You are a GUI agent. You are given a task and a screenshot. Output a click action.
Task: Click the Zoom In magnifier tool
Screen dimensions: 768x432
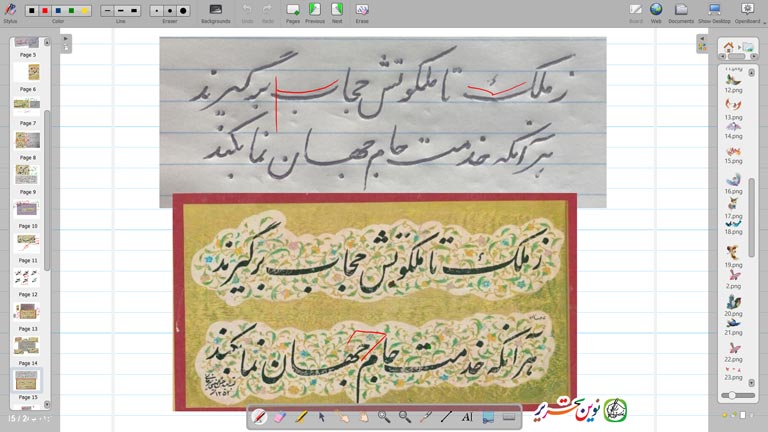point(384,416)
